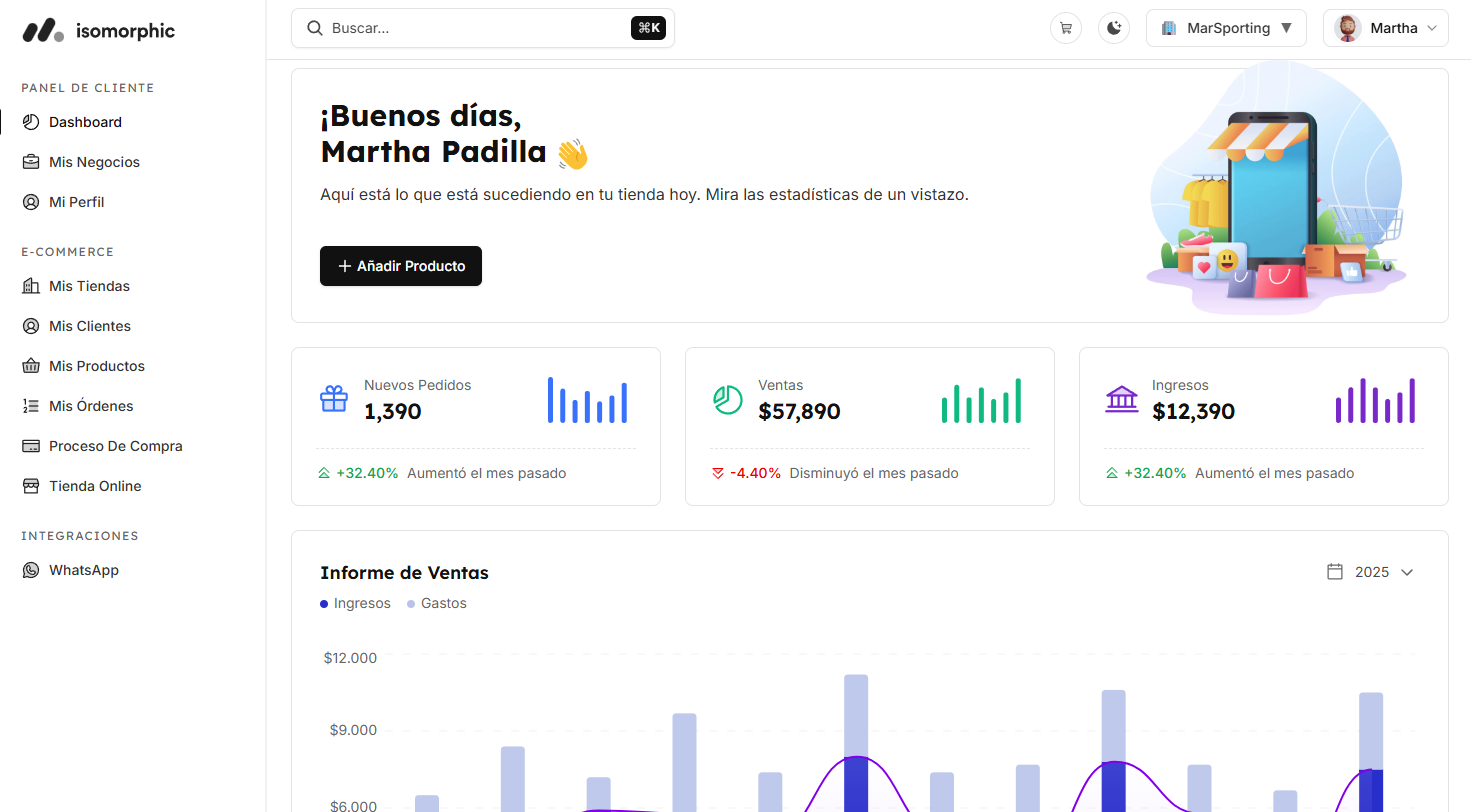Screen dimensions: 1471x812
Task: Click the Dashboard sidebar icon
Action: coord(31,122)
